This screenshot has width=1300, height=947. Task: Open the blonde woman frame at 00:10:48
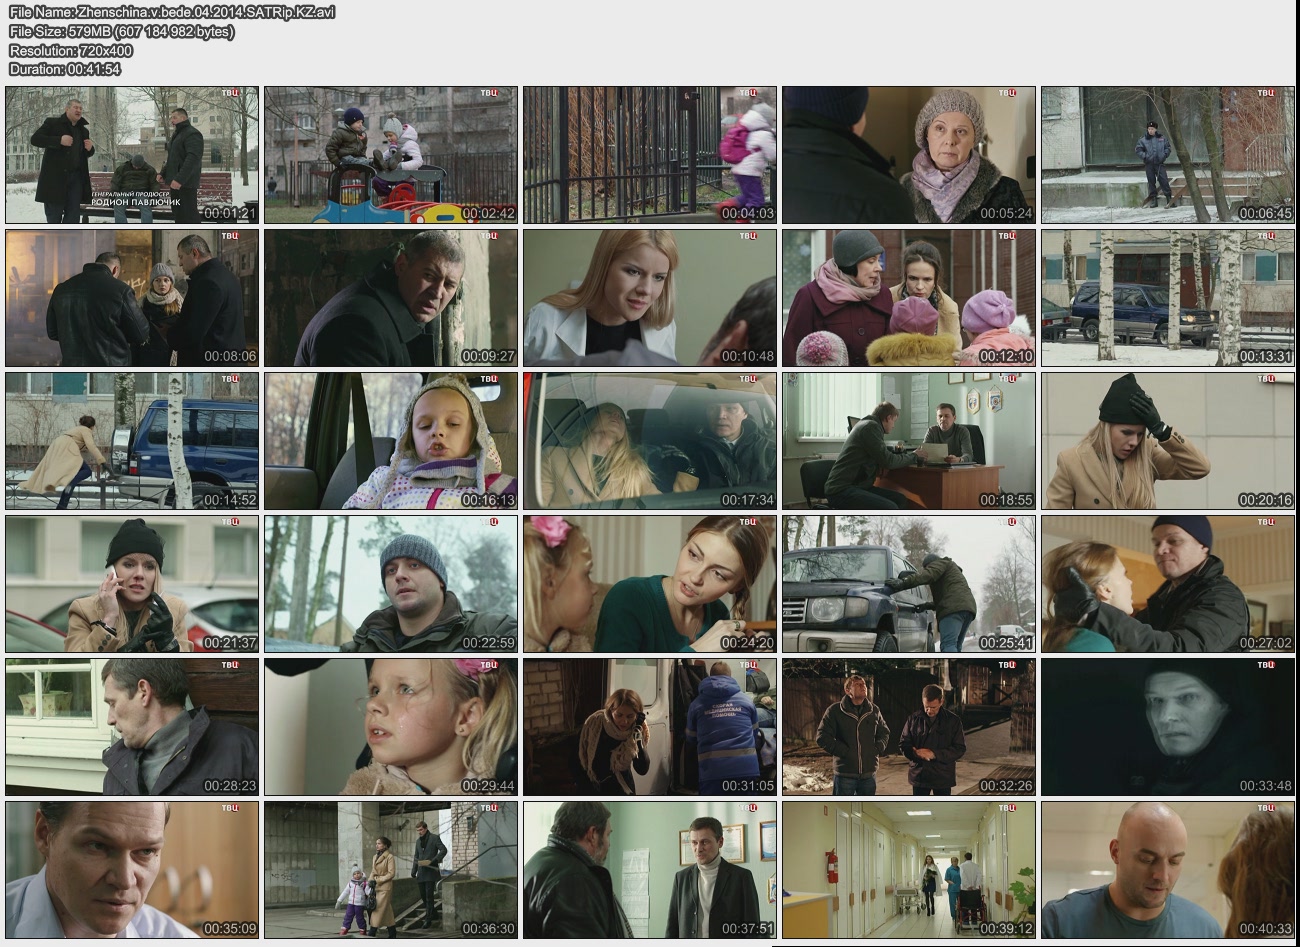click(650, 298)
